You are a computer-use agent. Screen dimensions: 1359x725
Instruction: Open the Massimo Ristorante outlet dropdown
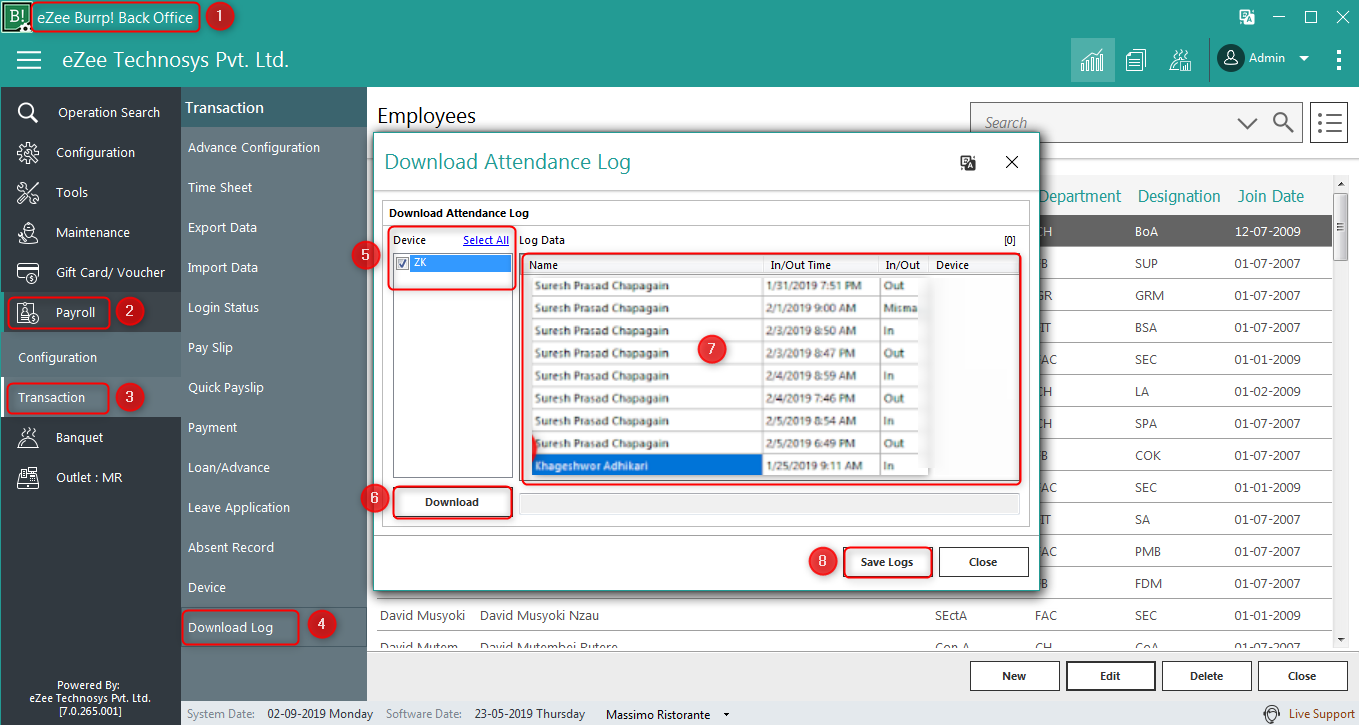click(x=727, y=715)
